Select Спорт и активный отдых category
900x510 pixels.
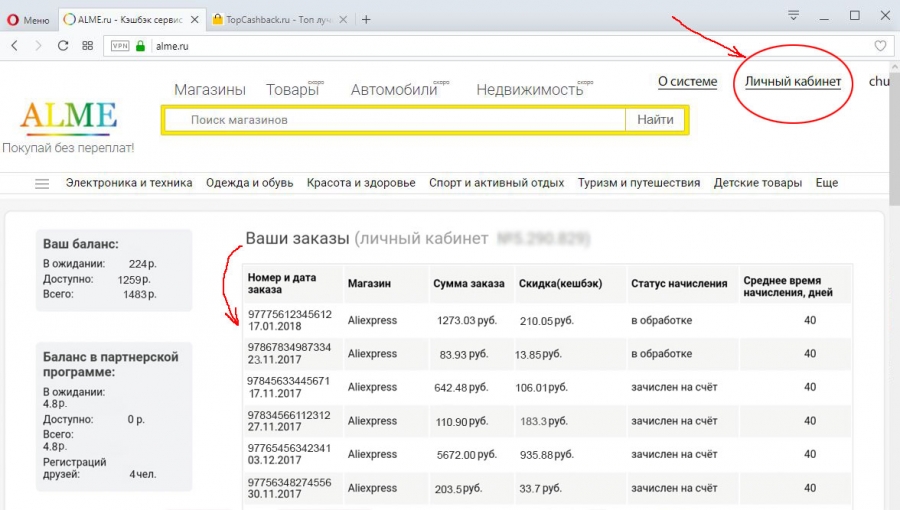[496, 182]
